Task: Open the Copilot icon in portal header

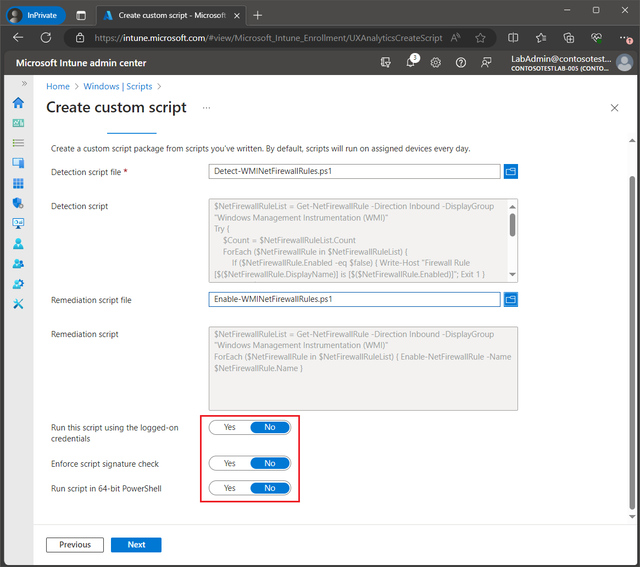Action: 385,62
